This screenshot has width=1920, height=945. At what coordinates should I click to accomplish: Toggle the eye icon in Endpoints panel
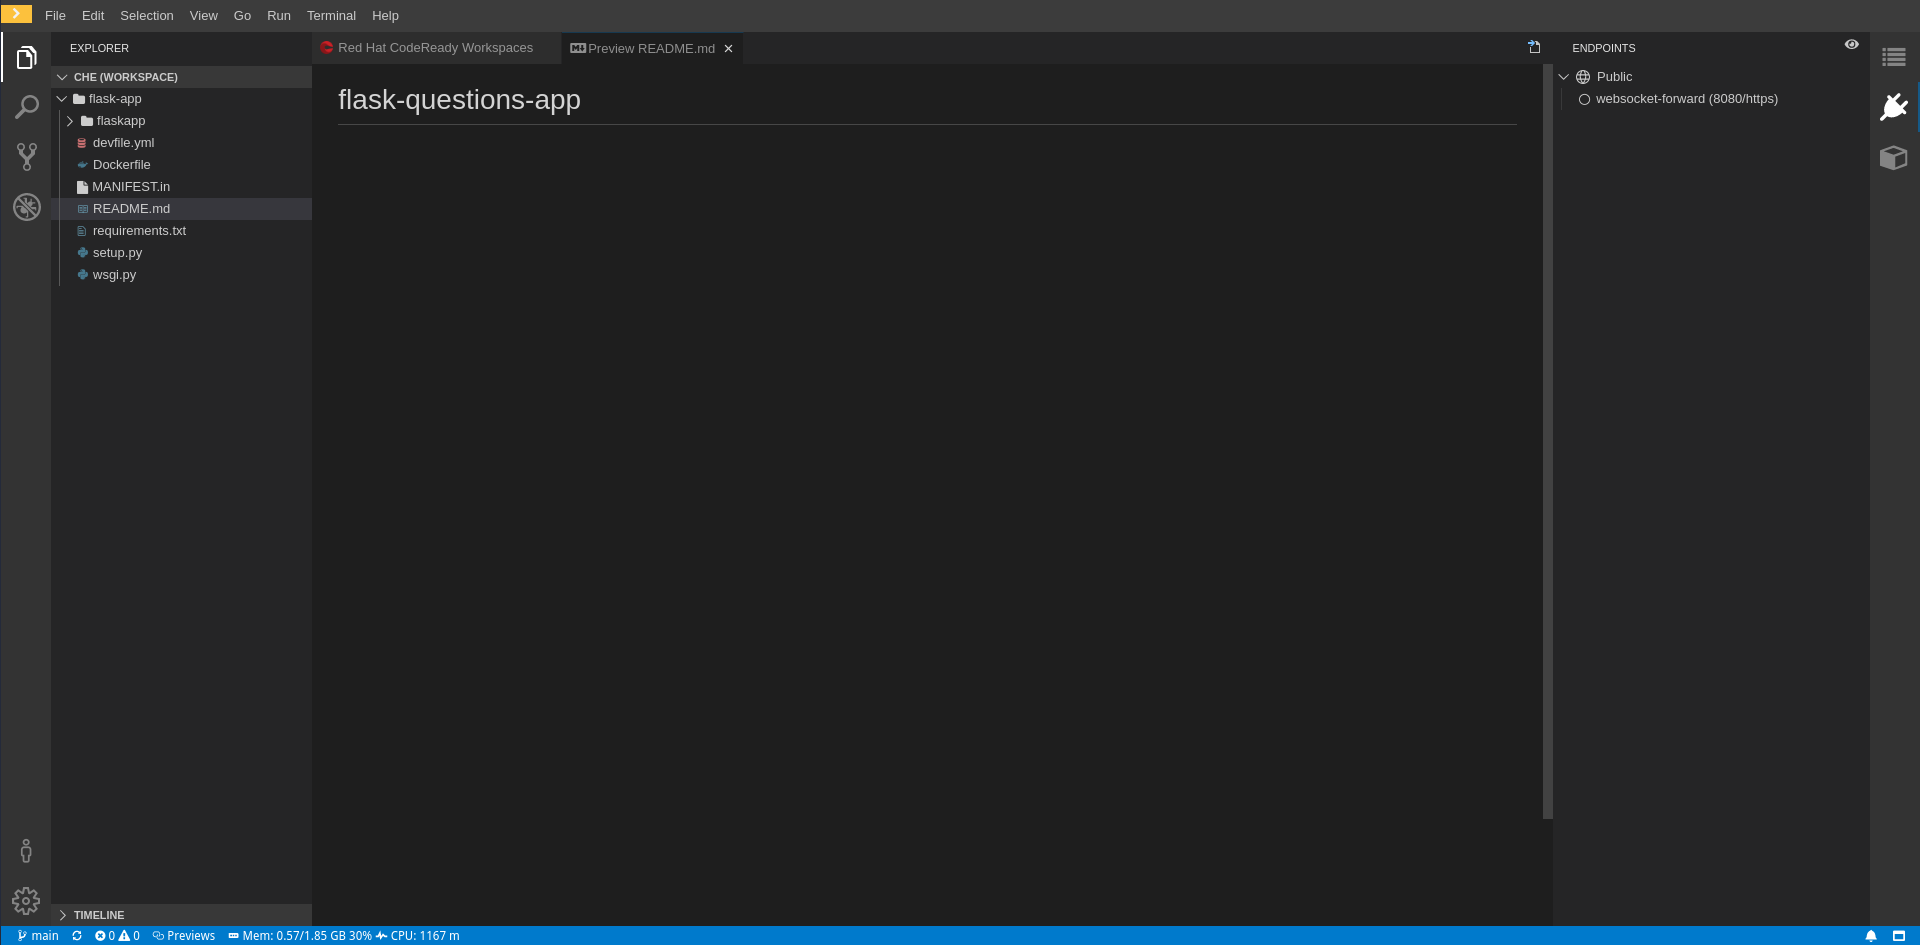[1852, 45]
